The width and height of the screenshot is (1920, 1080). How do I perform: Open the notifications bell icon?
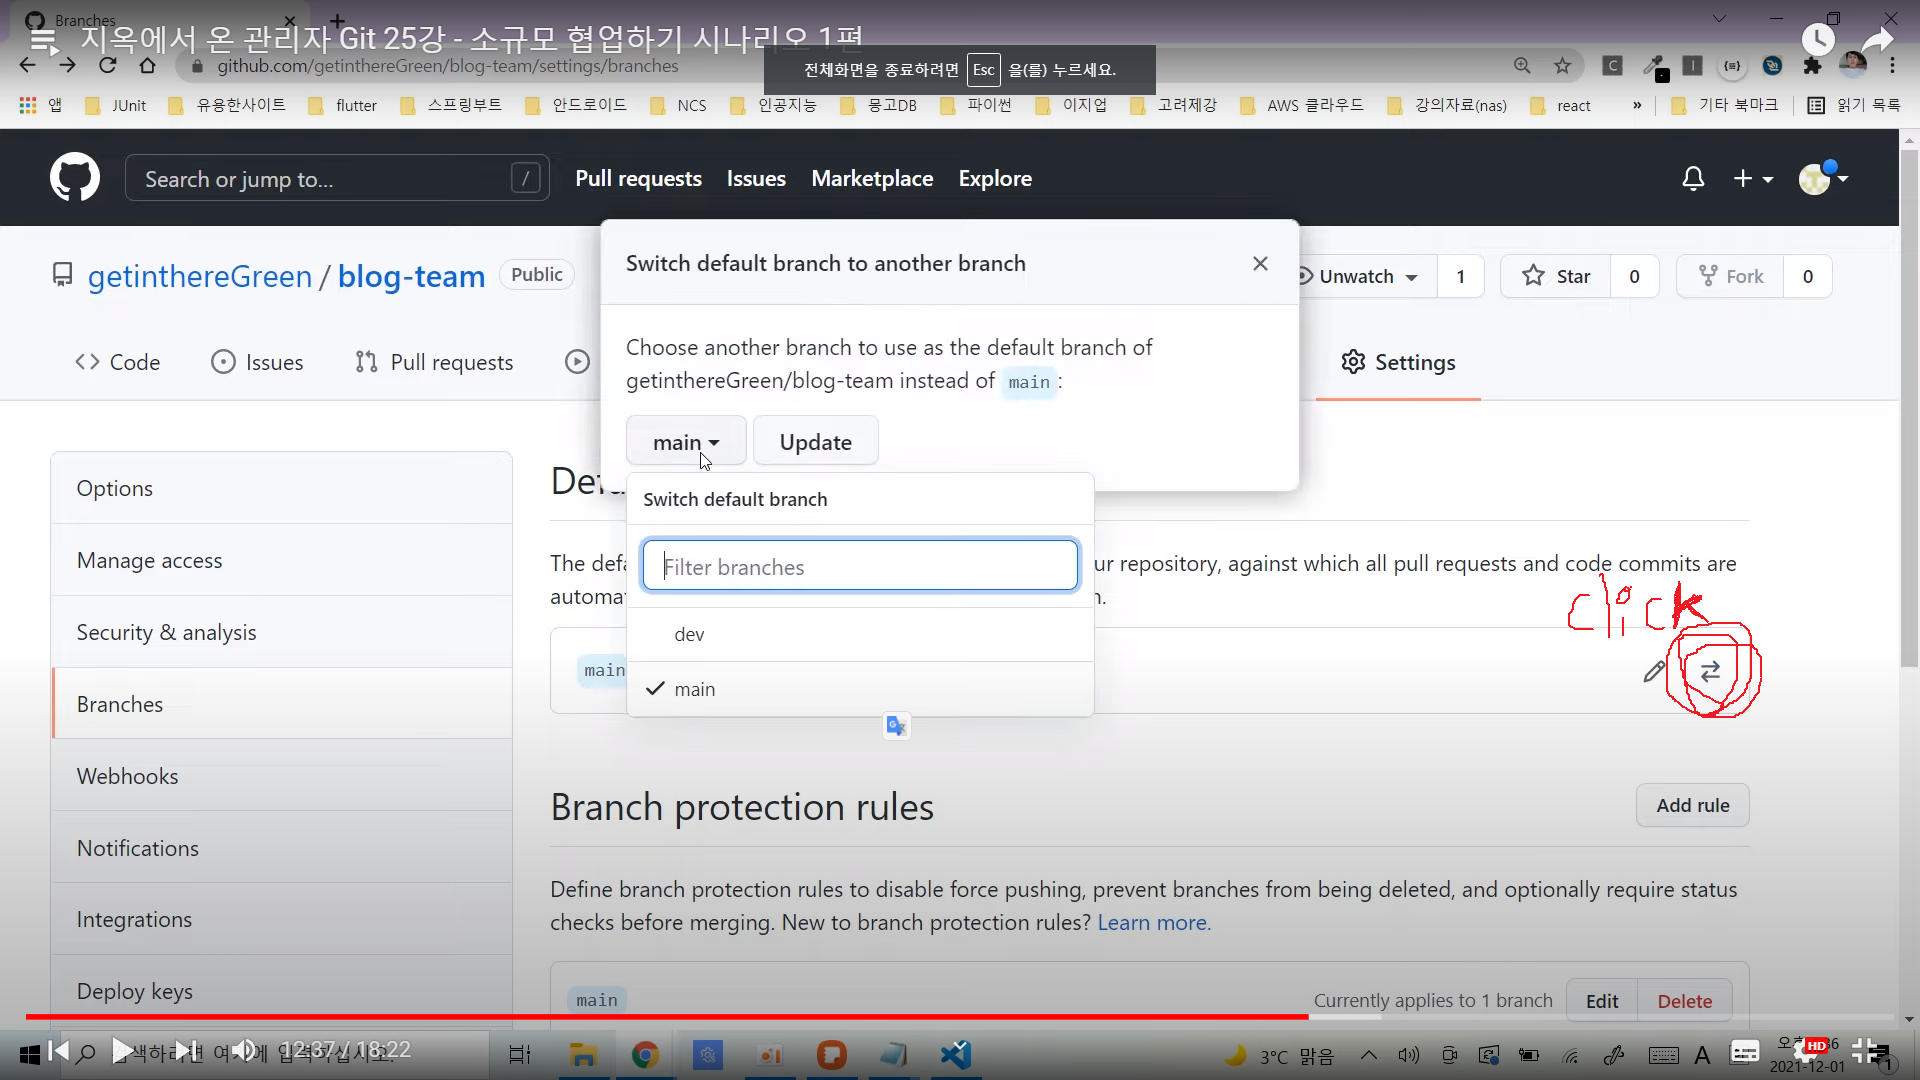[x=1692, y=179]
